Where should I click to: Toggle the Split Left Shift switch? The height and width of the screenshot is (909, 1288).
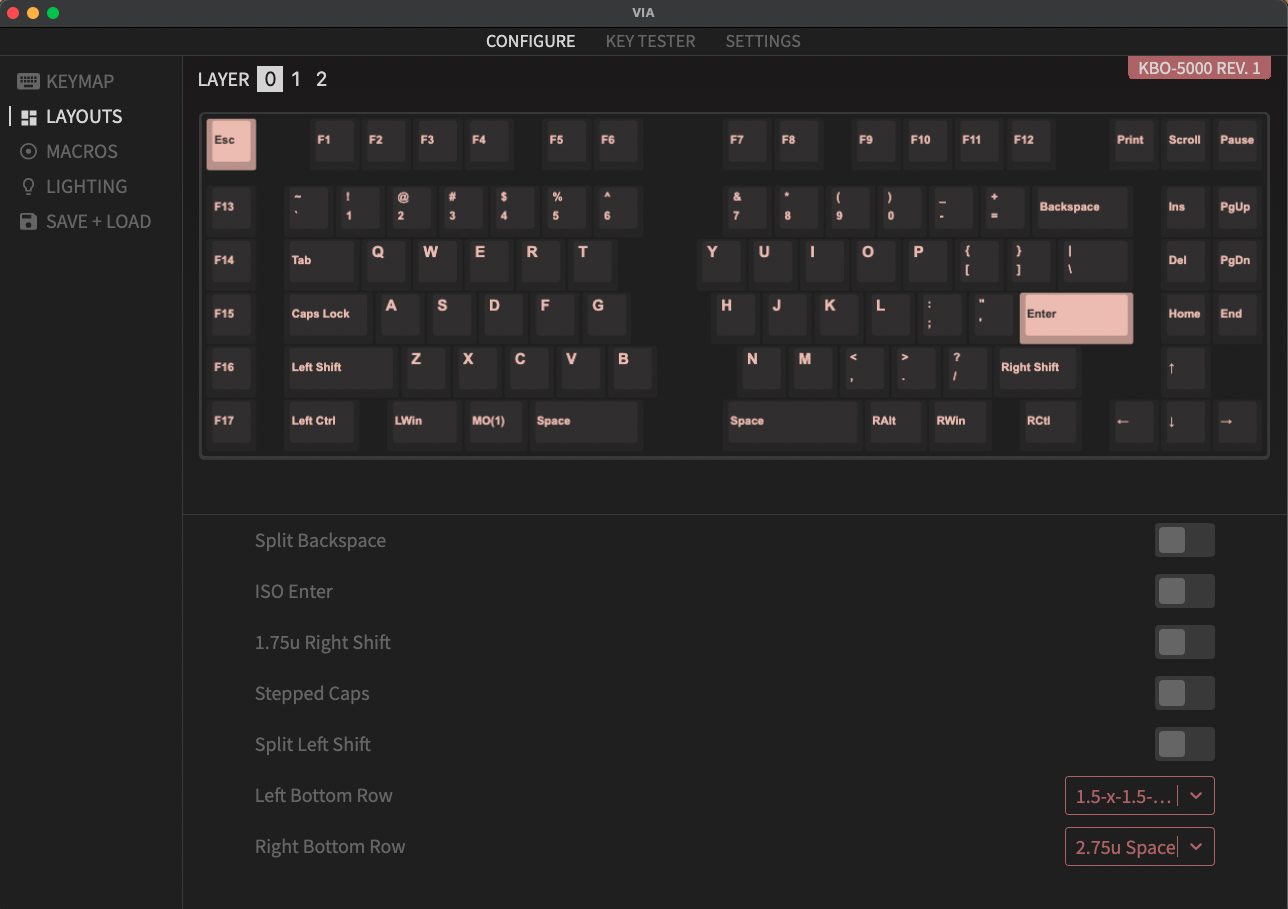(1185, 744)
